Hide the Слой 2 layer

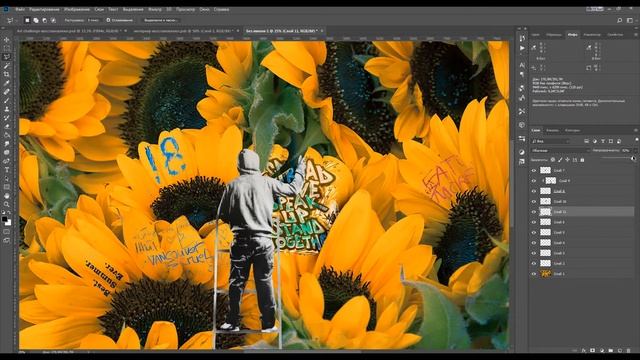pos(534,263)
